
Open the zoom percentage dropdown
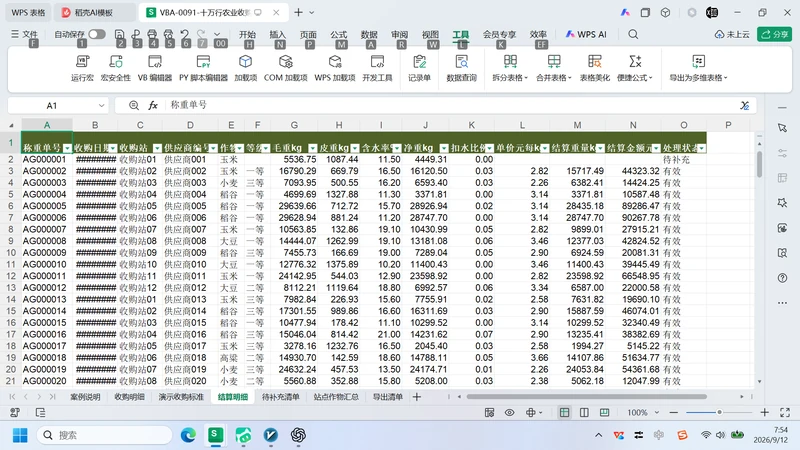tap(657, 412)
